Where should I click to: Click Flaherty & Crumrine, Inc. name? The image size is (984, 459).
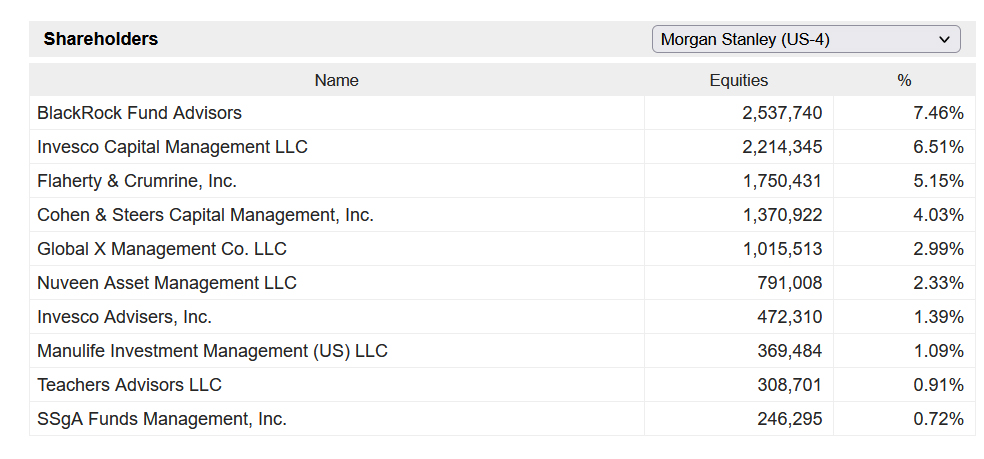tap(137, 181)
